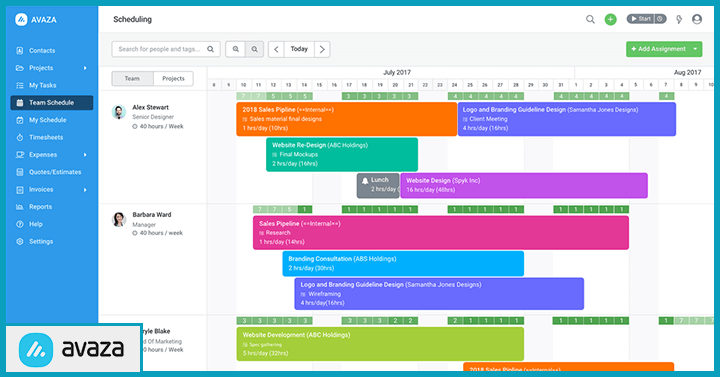Click the Expenses icon in sidebar
The height and width of the screenshot is (377, 720).
(20, 155)
